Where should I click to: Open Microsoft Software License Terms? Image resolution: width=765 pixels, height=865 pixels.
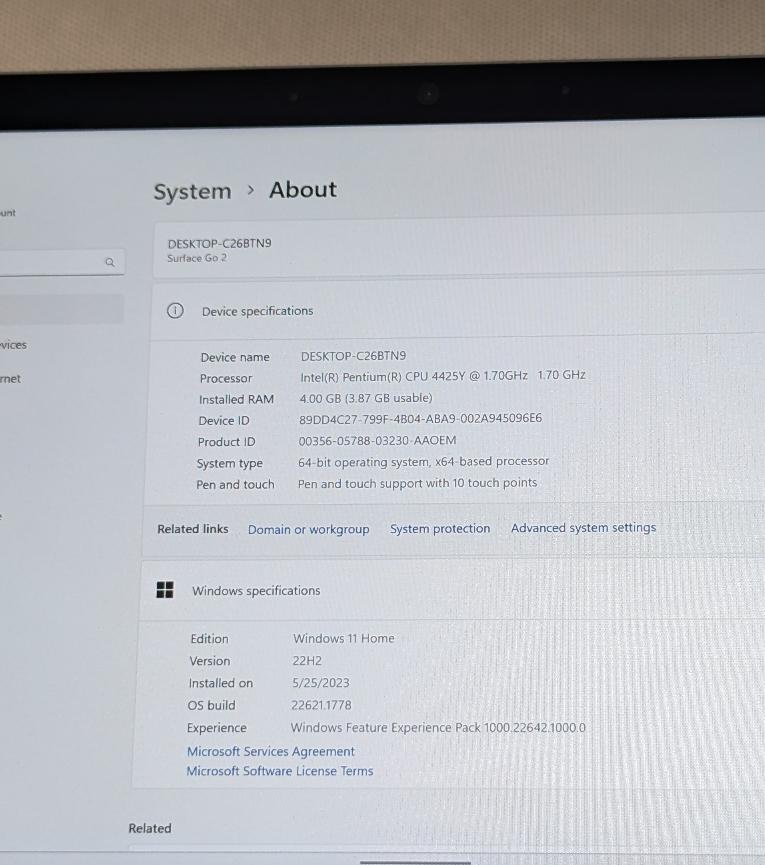[x=279, y=771]
